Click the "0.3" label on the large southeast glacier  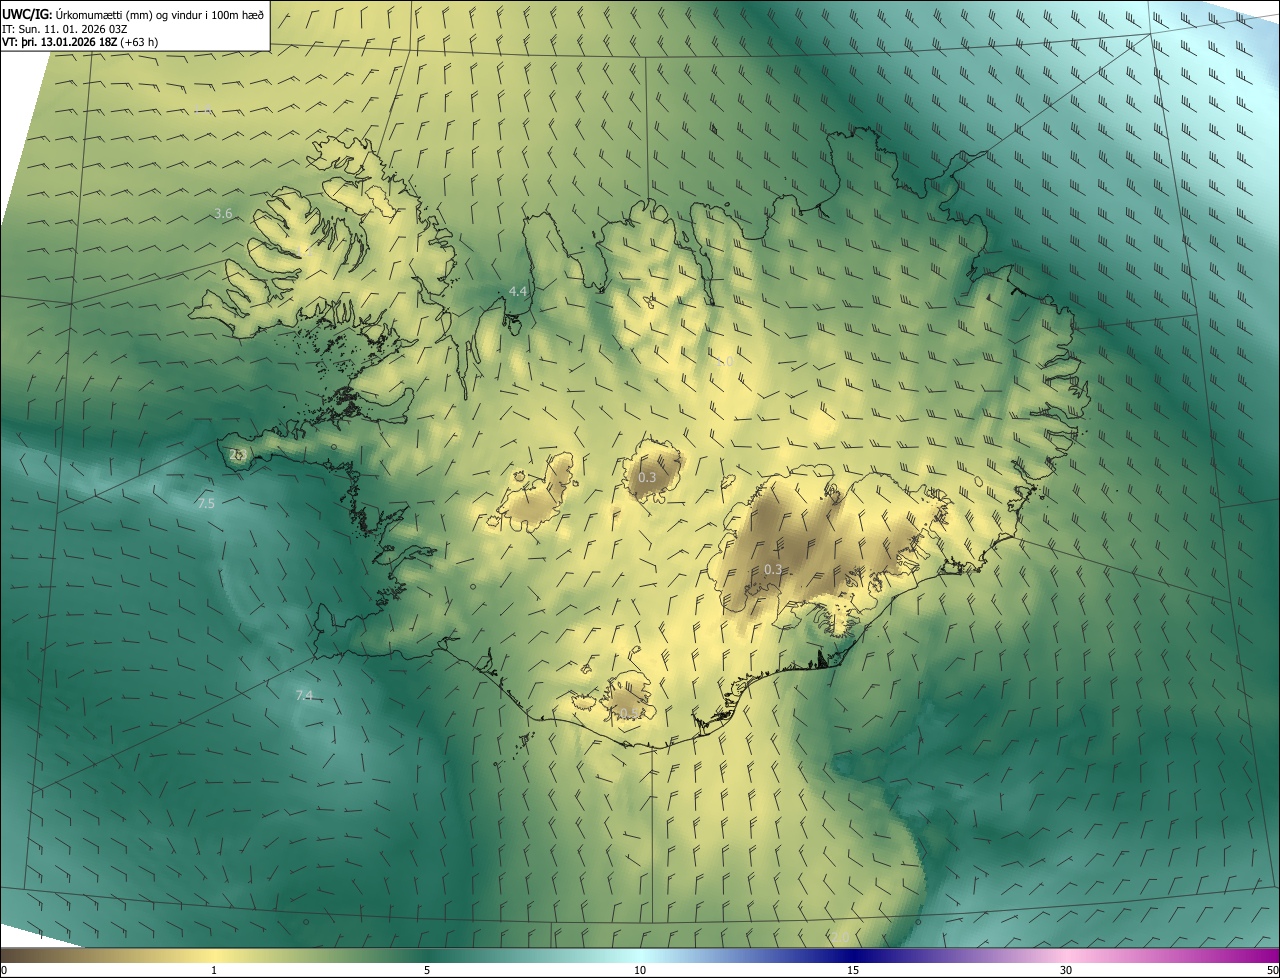773,570
